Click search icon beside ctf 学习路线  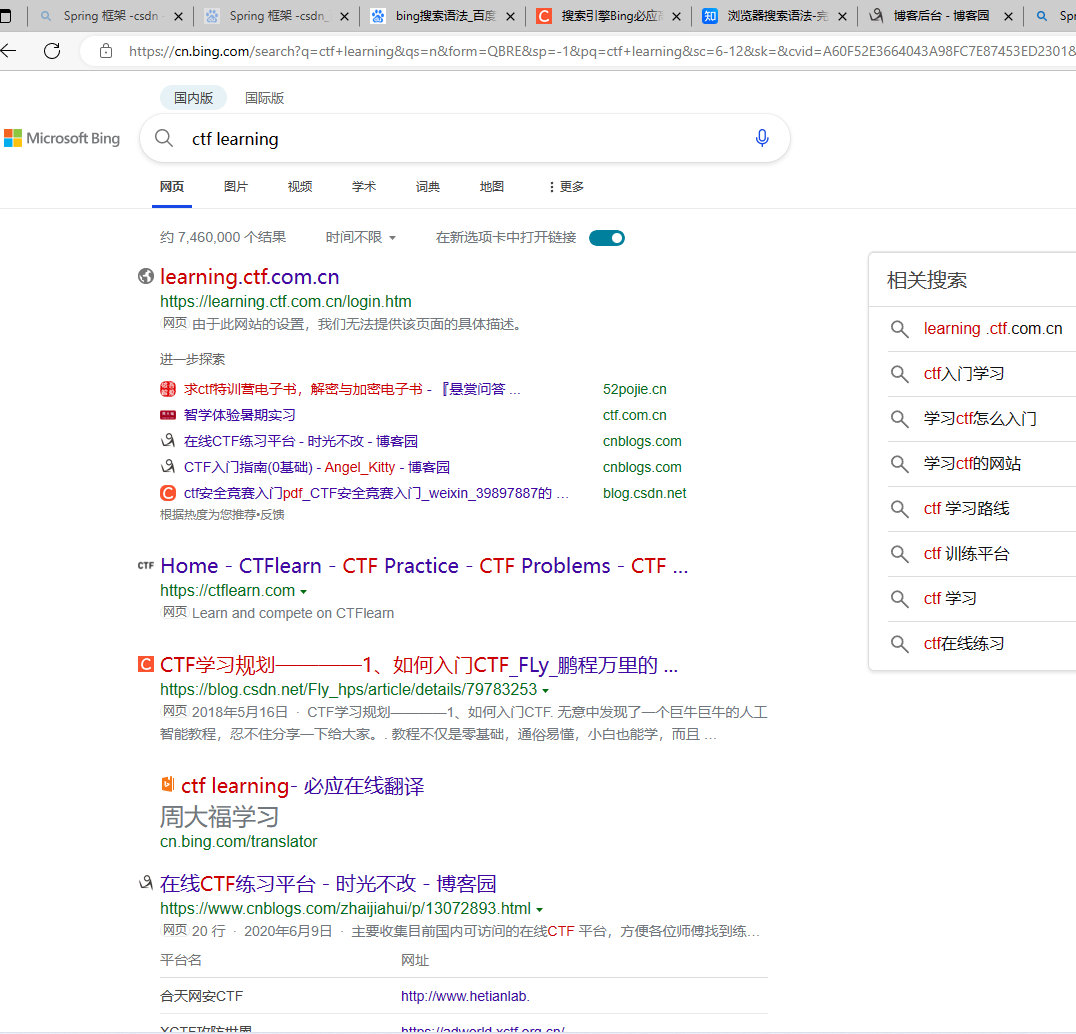(x=900, y=508)
